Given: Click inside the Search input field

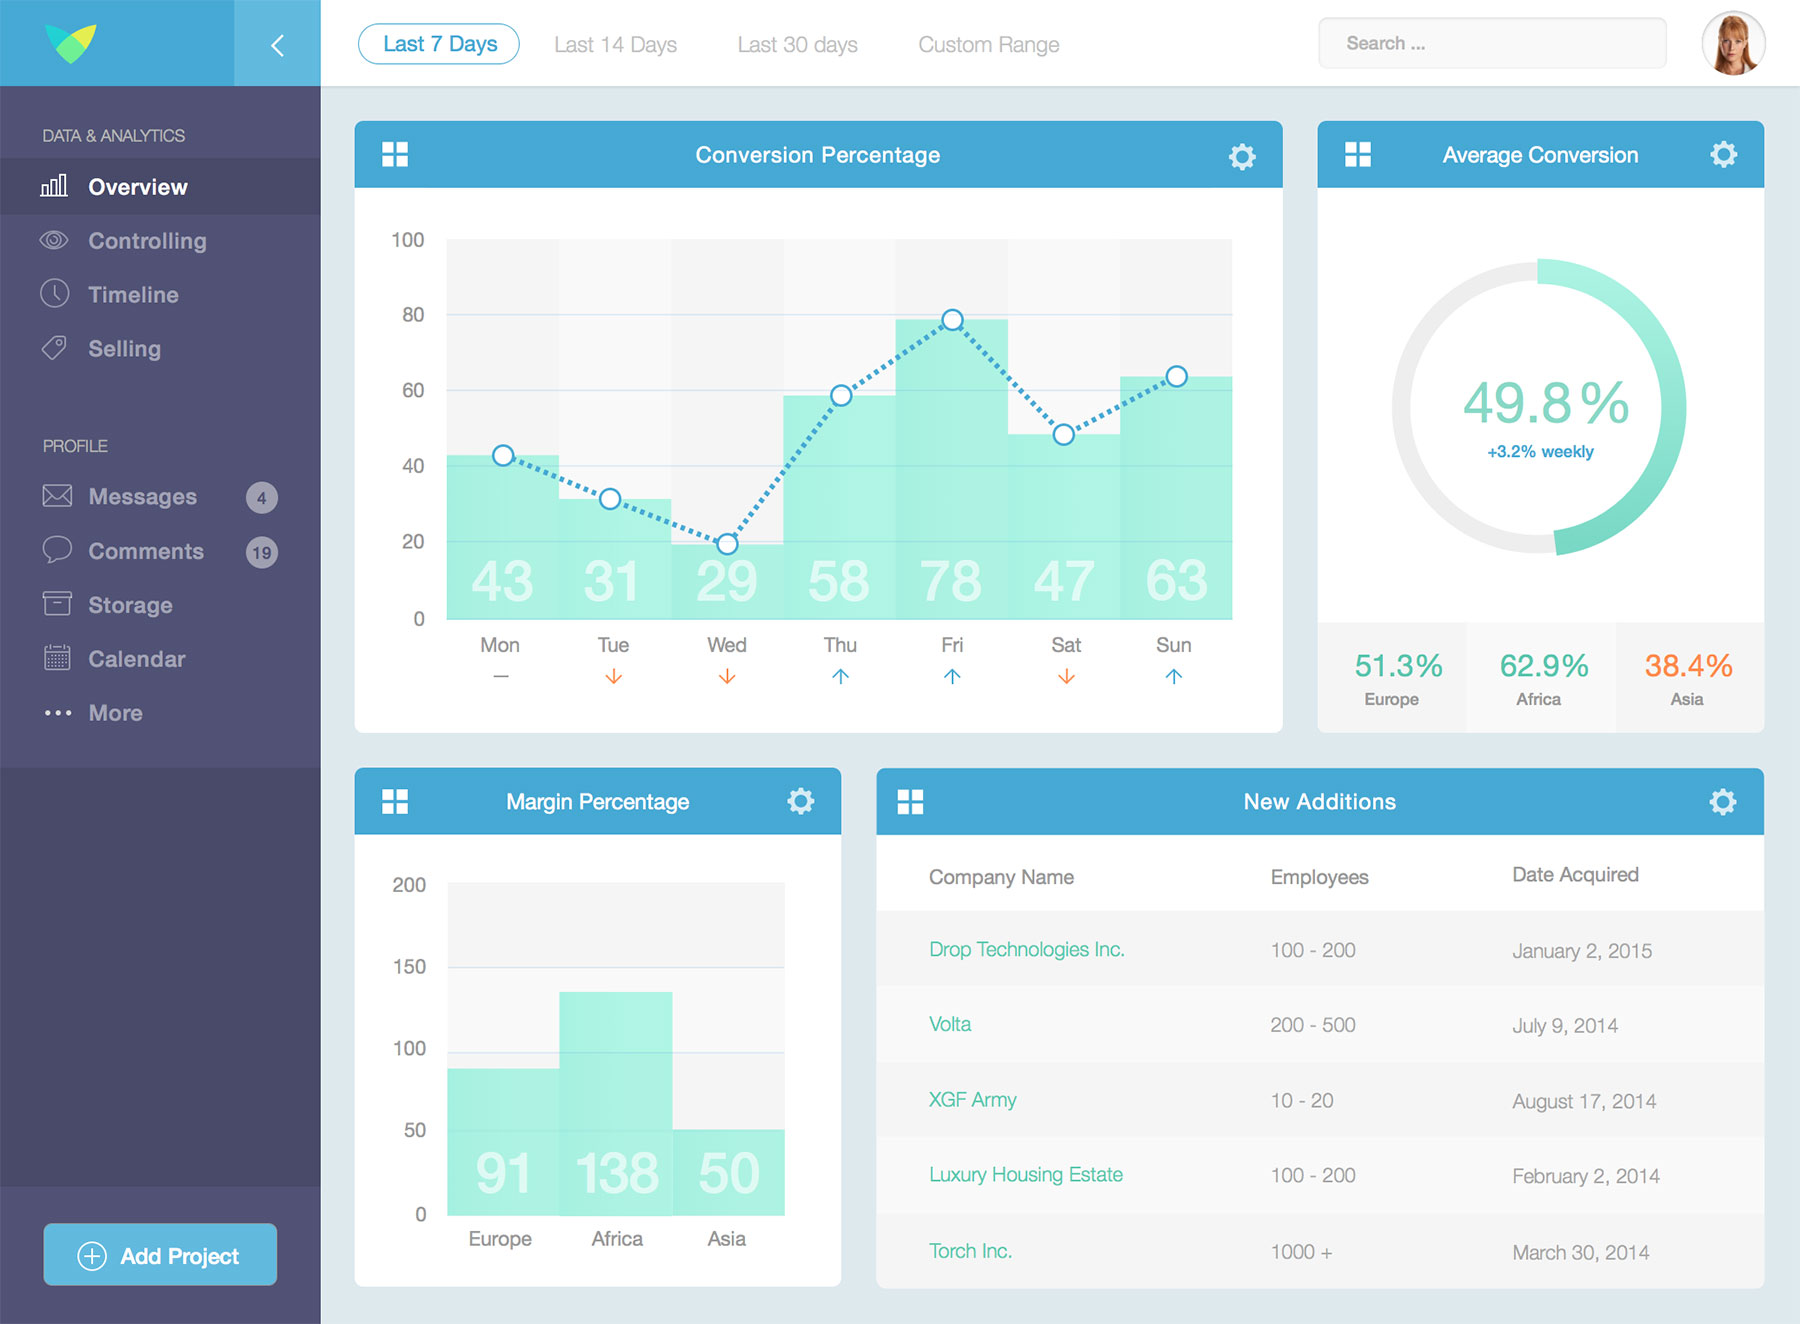Looking at the screenshot, I should [x=1492, y=43].
